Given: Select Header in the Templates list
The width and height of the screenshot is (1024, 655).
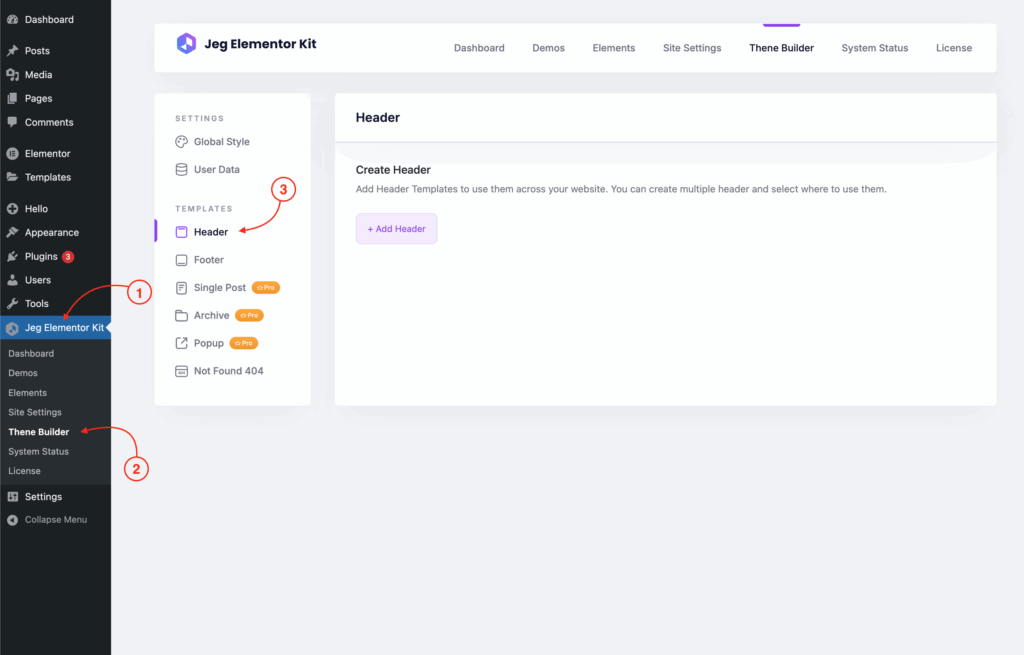Looking at the screenshot, I should tap(210, 232).
